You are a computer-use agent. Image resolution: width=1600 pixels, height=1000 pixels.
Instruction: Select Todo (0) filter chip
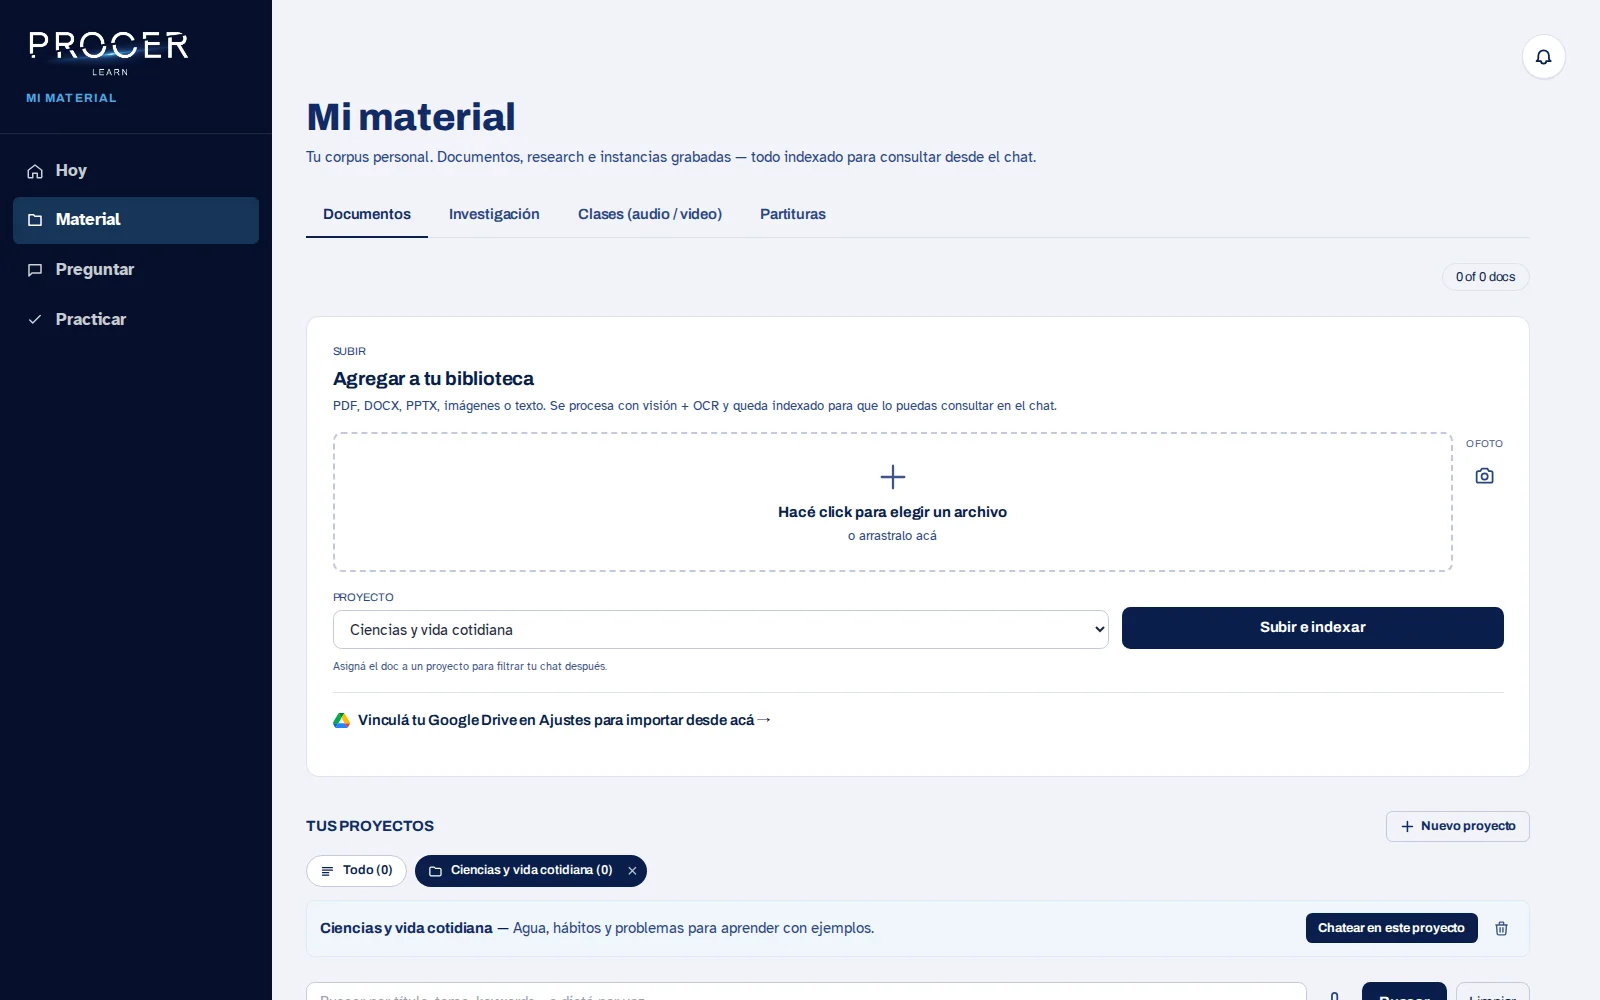pyautogui.click(x=356, y=871)
